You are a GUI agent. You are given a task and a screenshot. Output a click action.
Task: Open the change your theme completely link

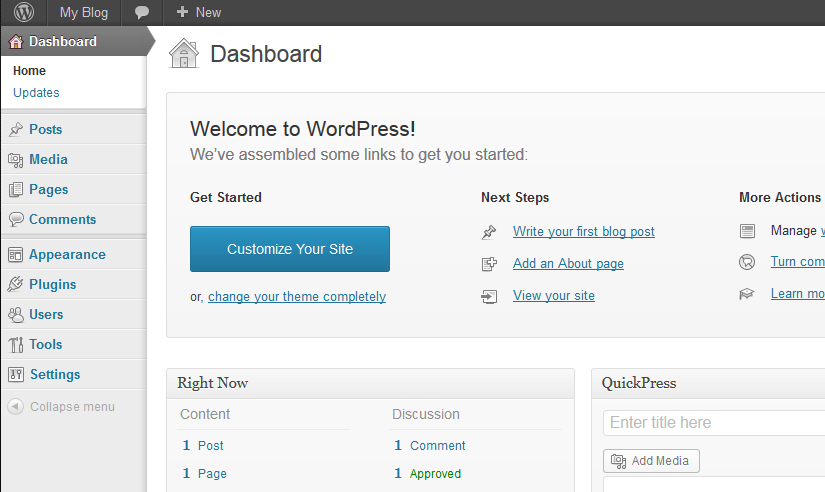click(x=296, y=297)
